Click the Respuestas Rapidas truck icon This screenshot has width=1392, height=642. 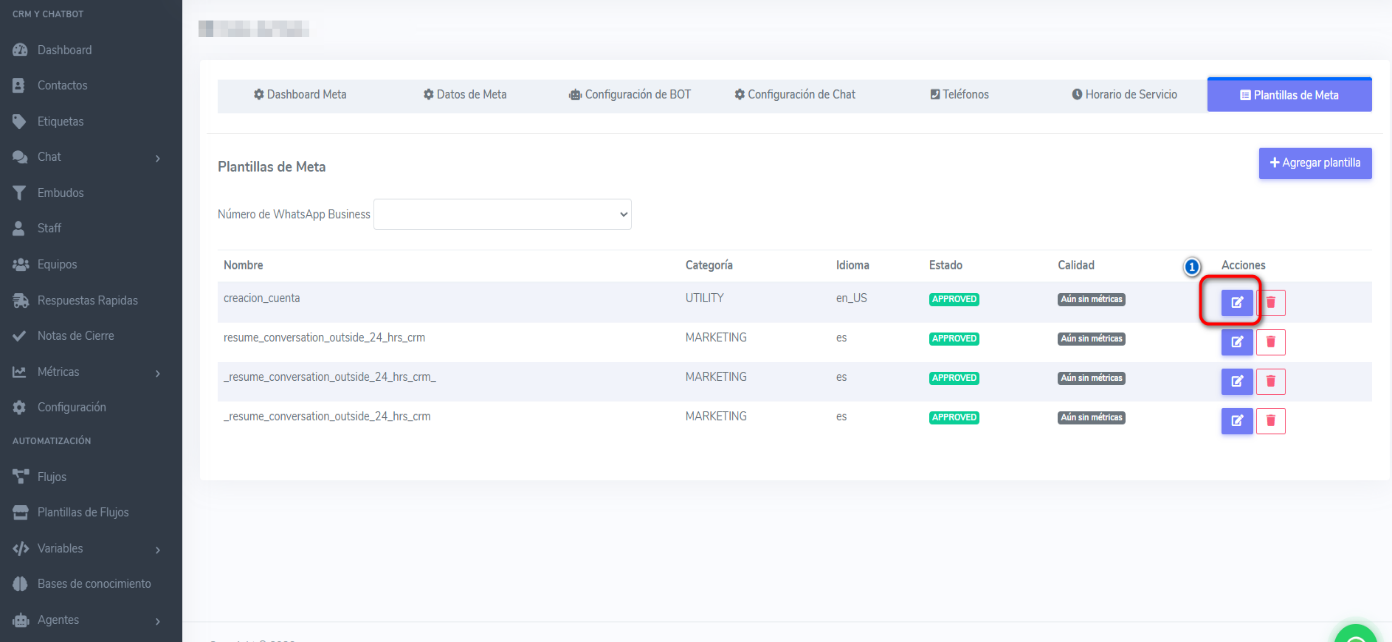pos(18,301)
